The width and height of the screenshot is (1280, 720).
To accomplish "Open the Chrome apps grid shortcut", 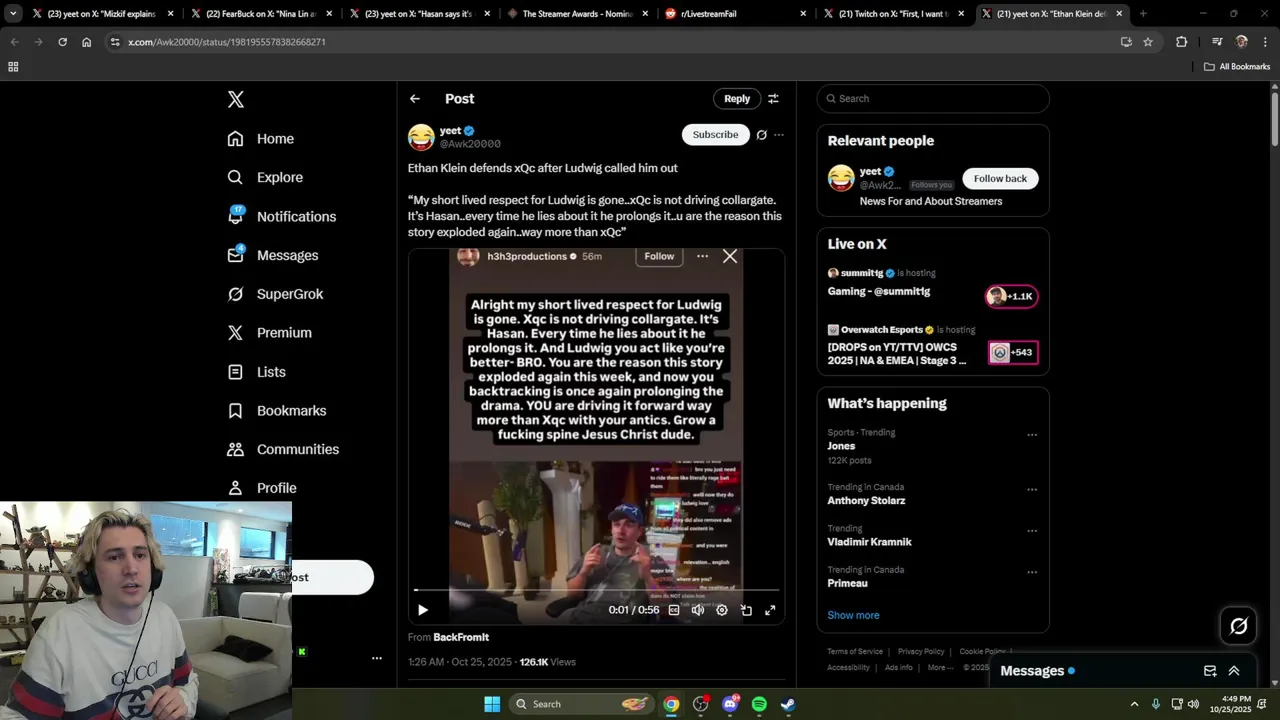I will (13, 67).
